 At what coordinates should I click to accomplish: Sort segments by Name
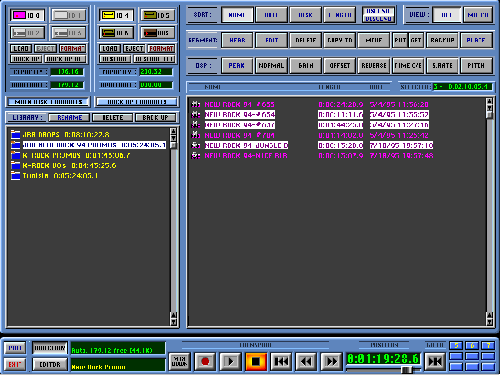(237, 15)
